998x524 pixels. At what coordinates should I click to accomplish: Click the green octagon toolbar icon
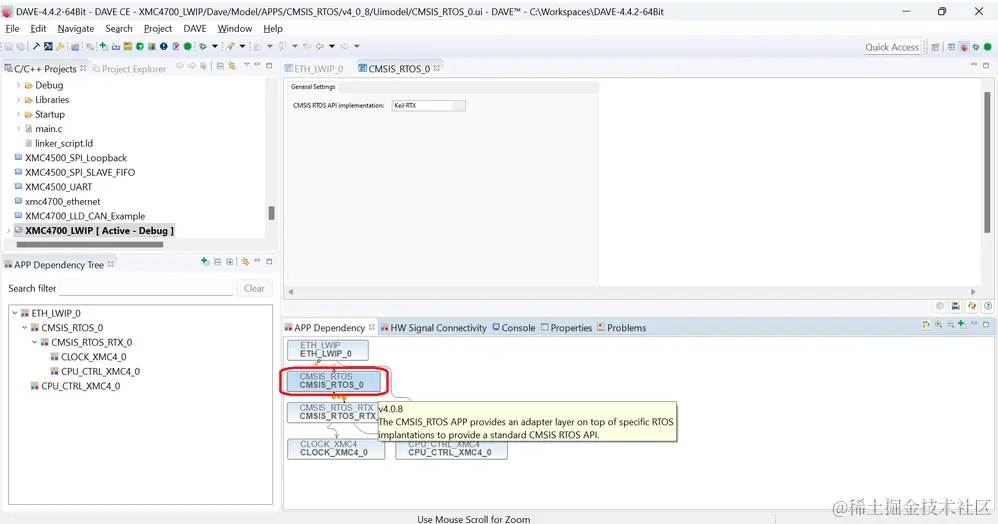coord(188,46)
